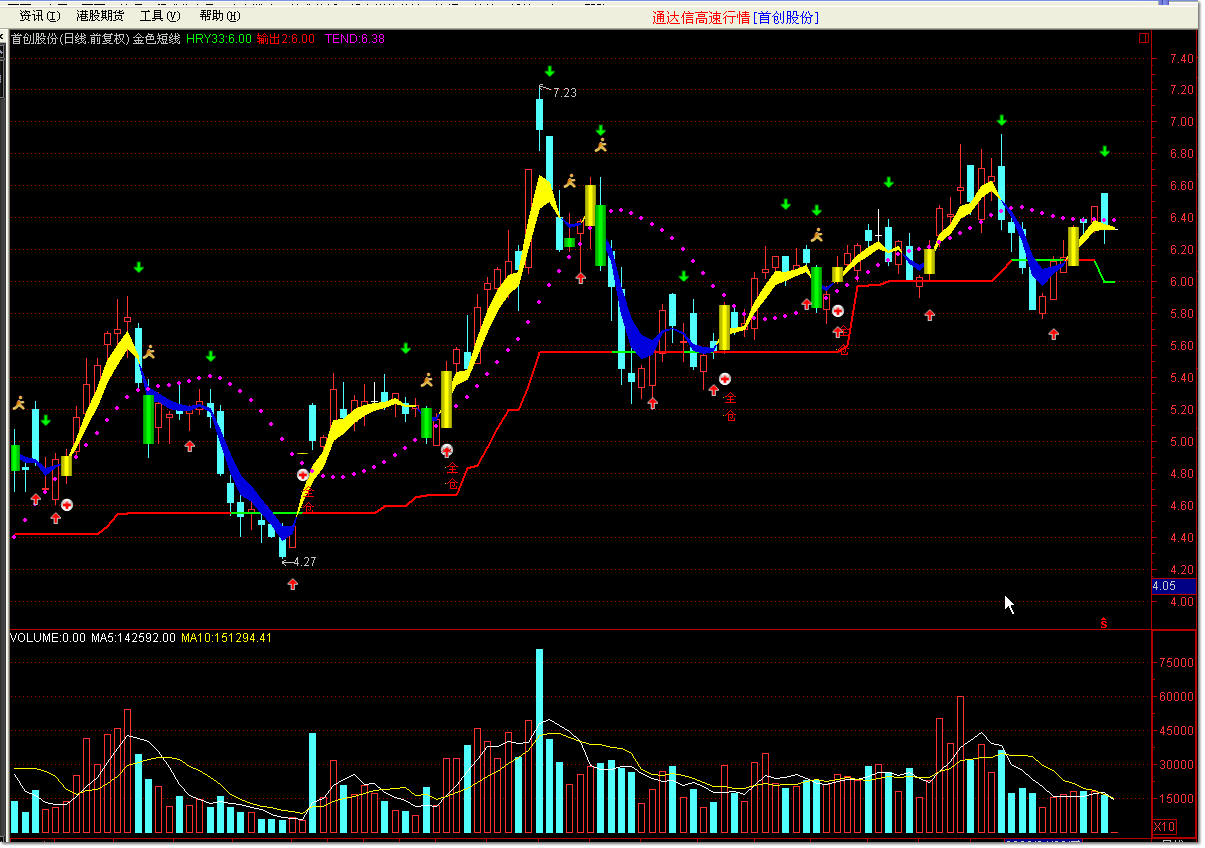The image size is (1205, 848).
Task: Click the 通达信高速行情 title text
Action: coord(700,17)
